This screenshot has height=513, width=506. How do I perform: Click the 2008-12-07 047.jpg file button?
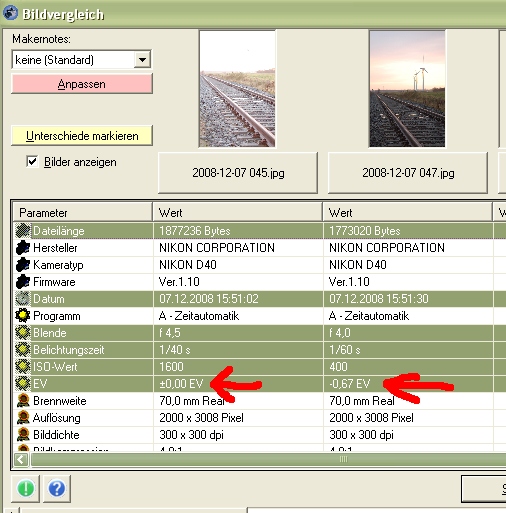408,173
